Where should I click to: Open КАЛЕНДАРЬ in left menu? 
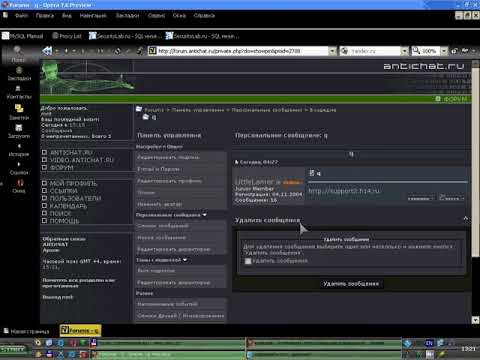[68, 206]
